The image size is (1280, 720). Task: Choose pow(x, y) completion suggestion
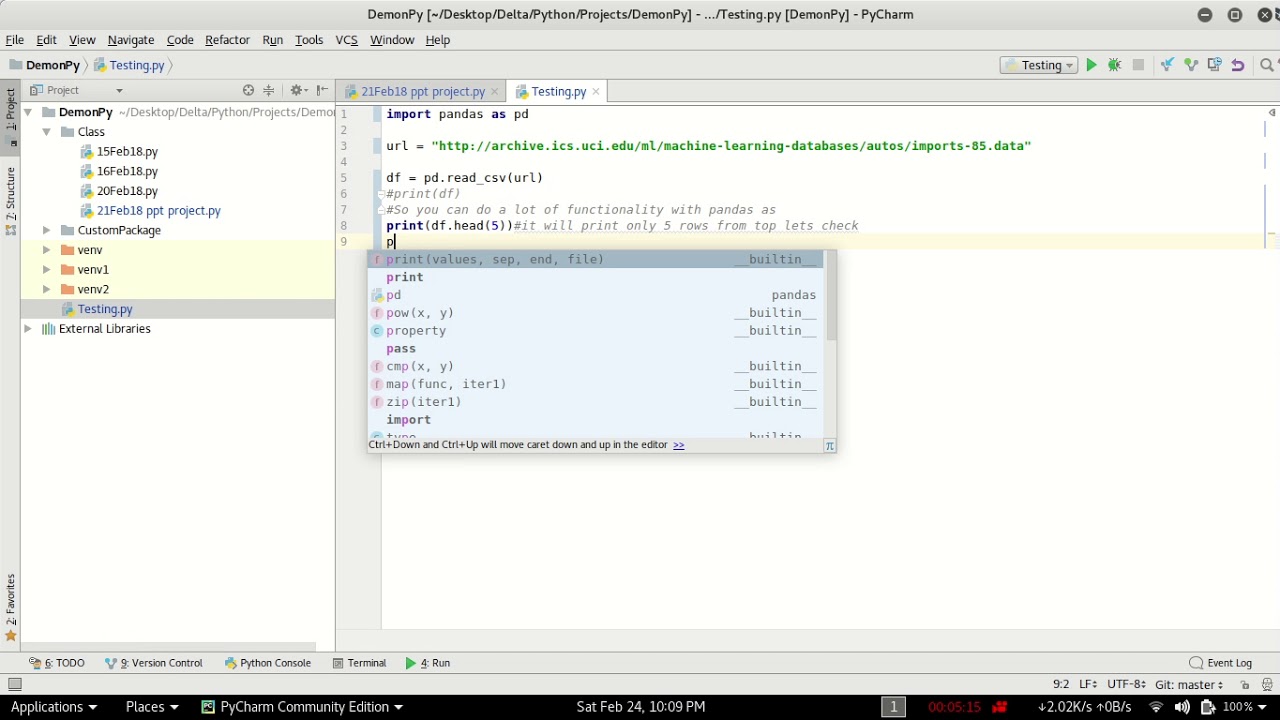click(x=596, y=313)
